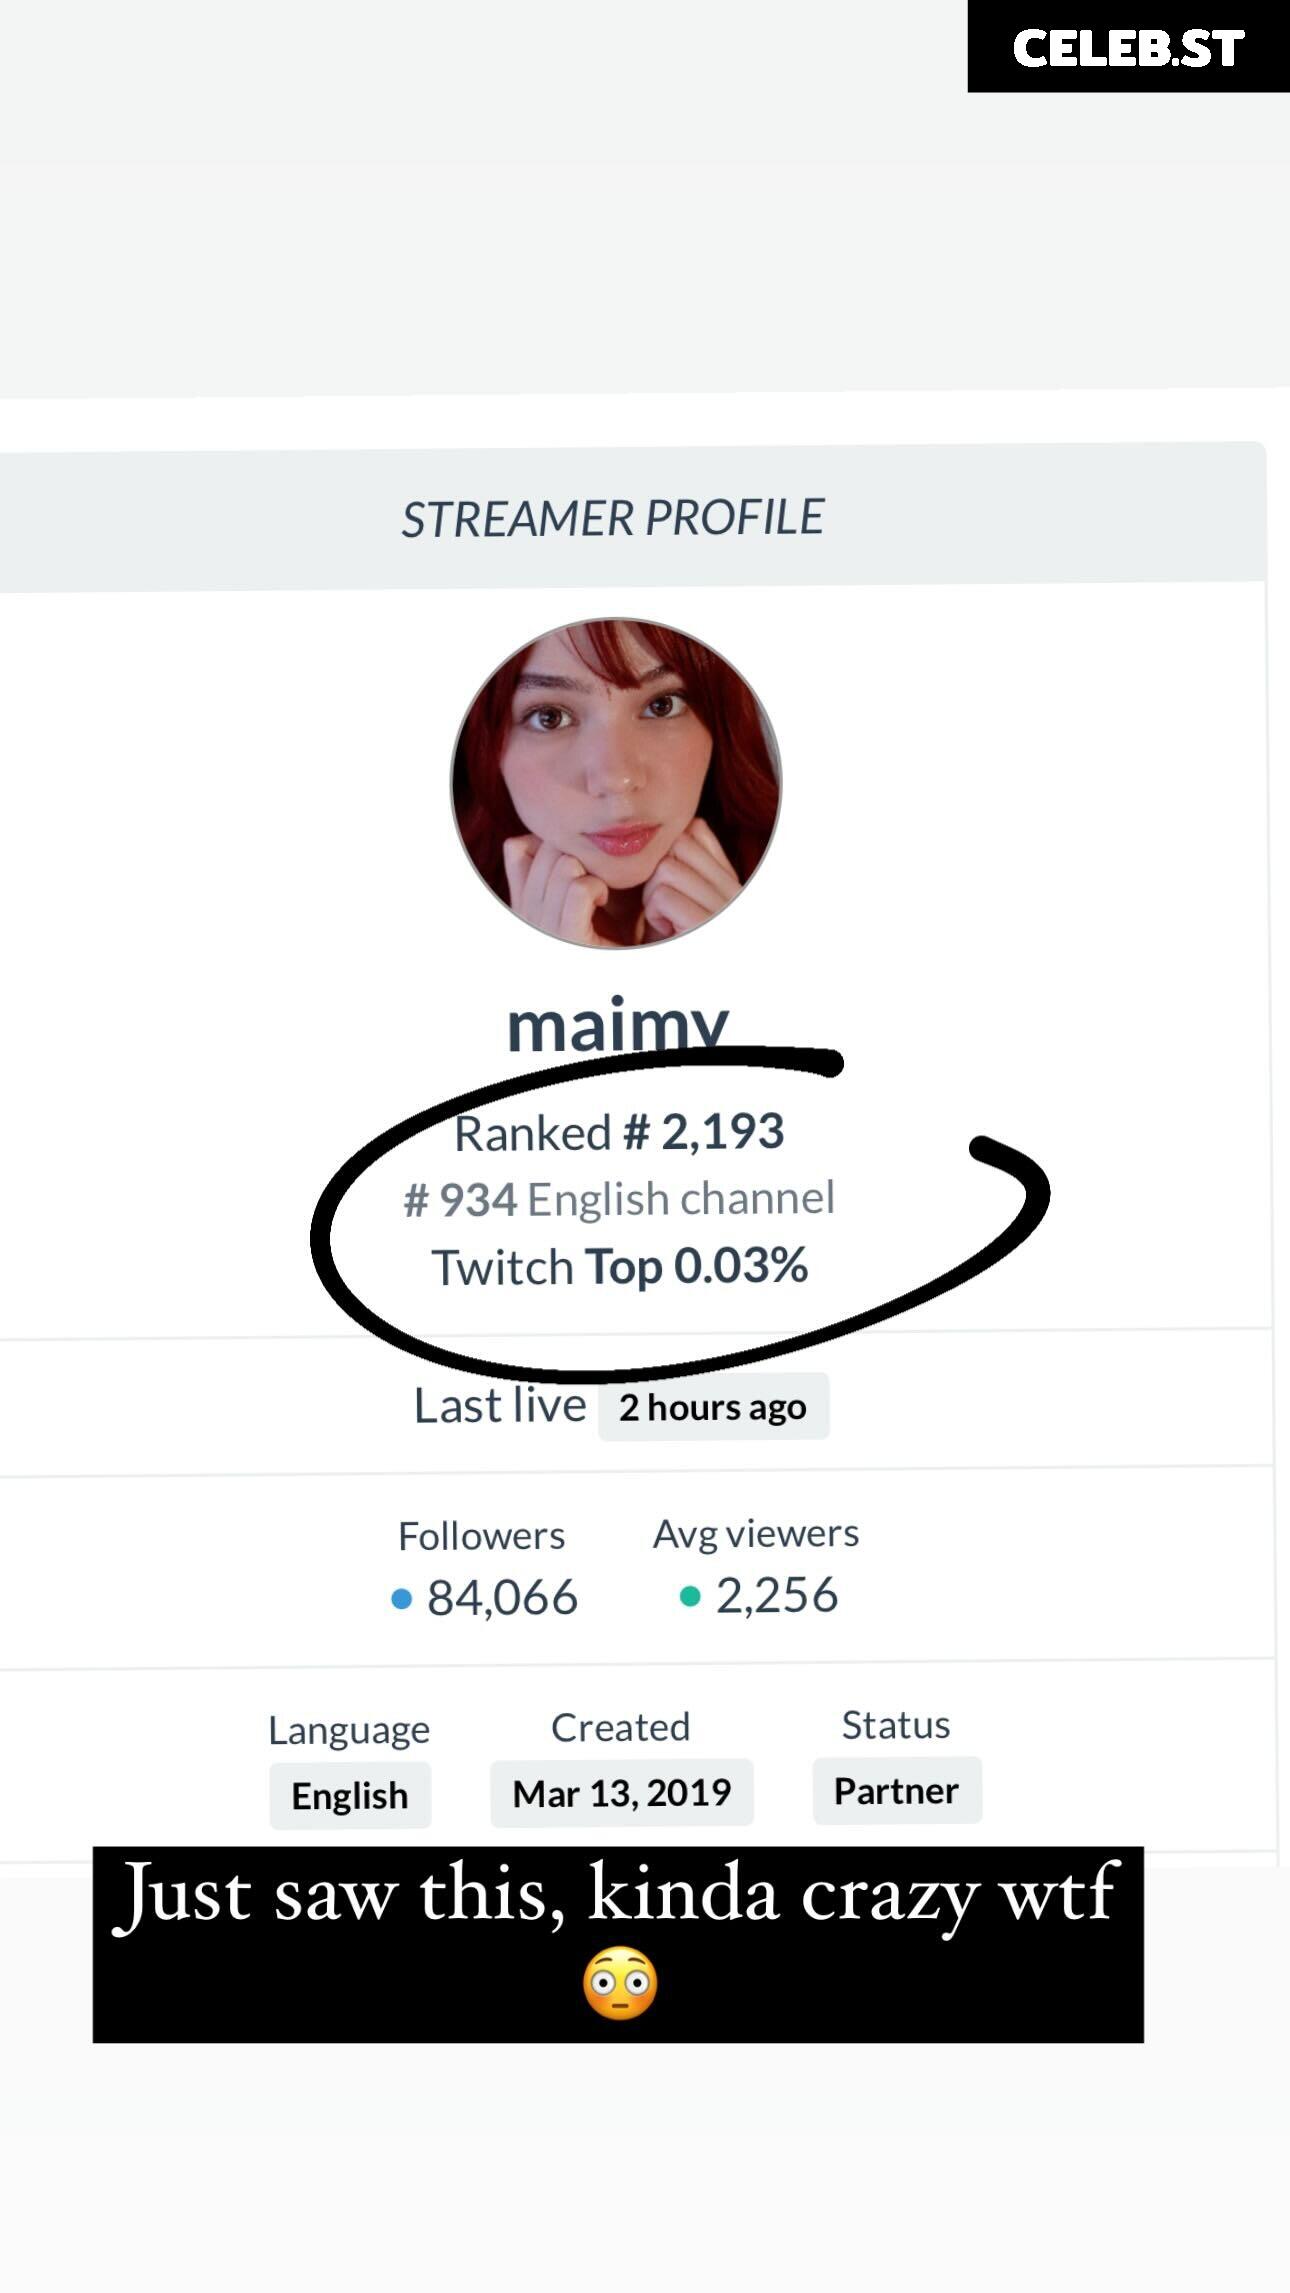Click the English language badge

coord(350,1795)
